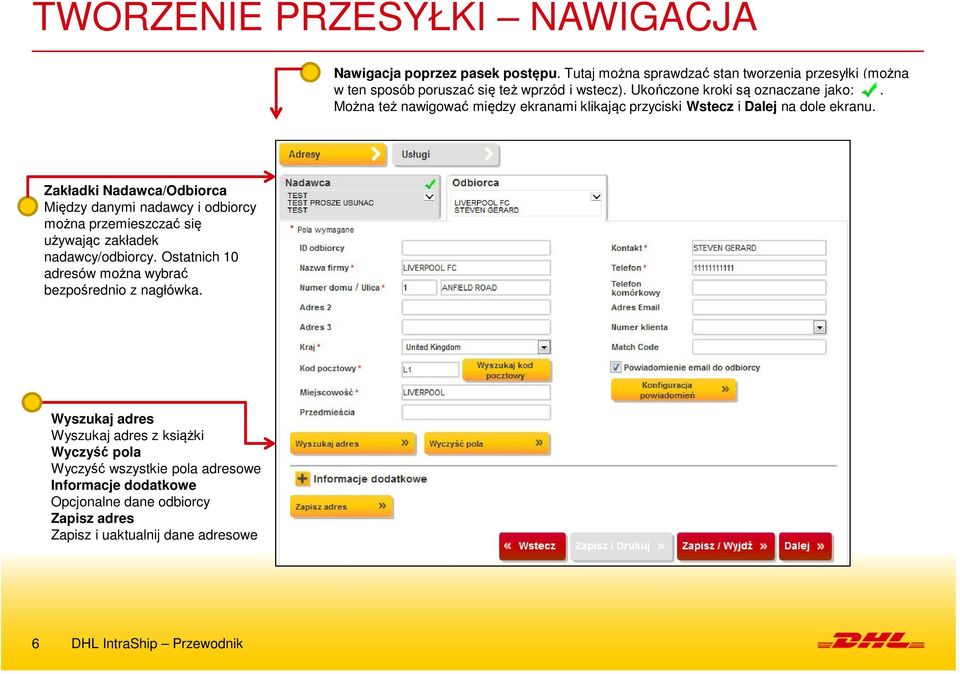The width and height of the screenshot is (960, 674).
Task: Click the Match Code field
Action: click(x=759, y=347)
